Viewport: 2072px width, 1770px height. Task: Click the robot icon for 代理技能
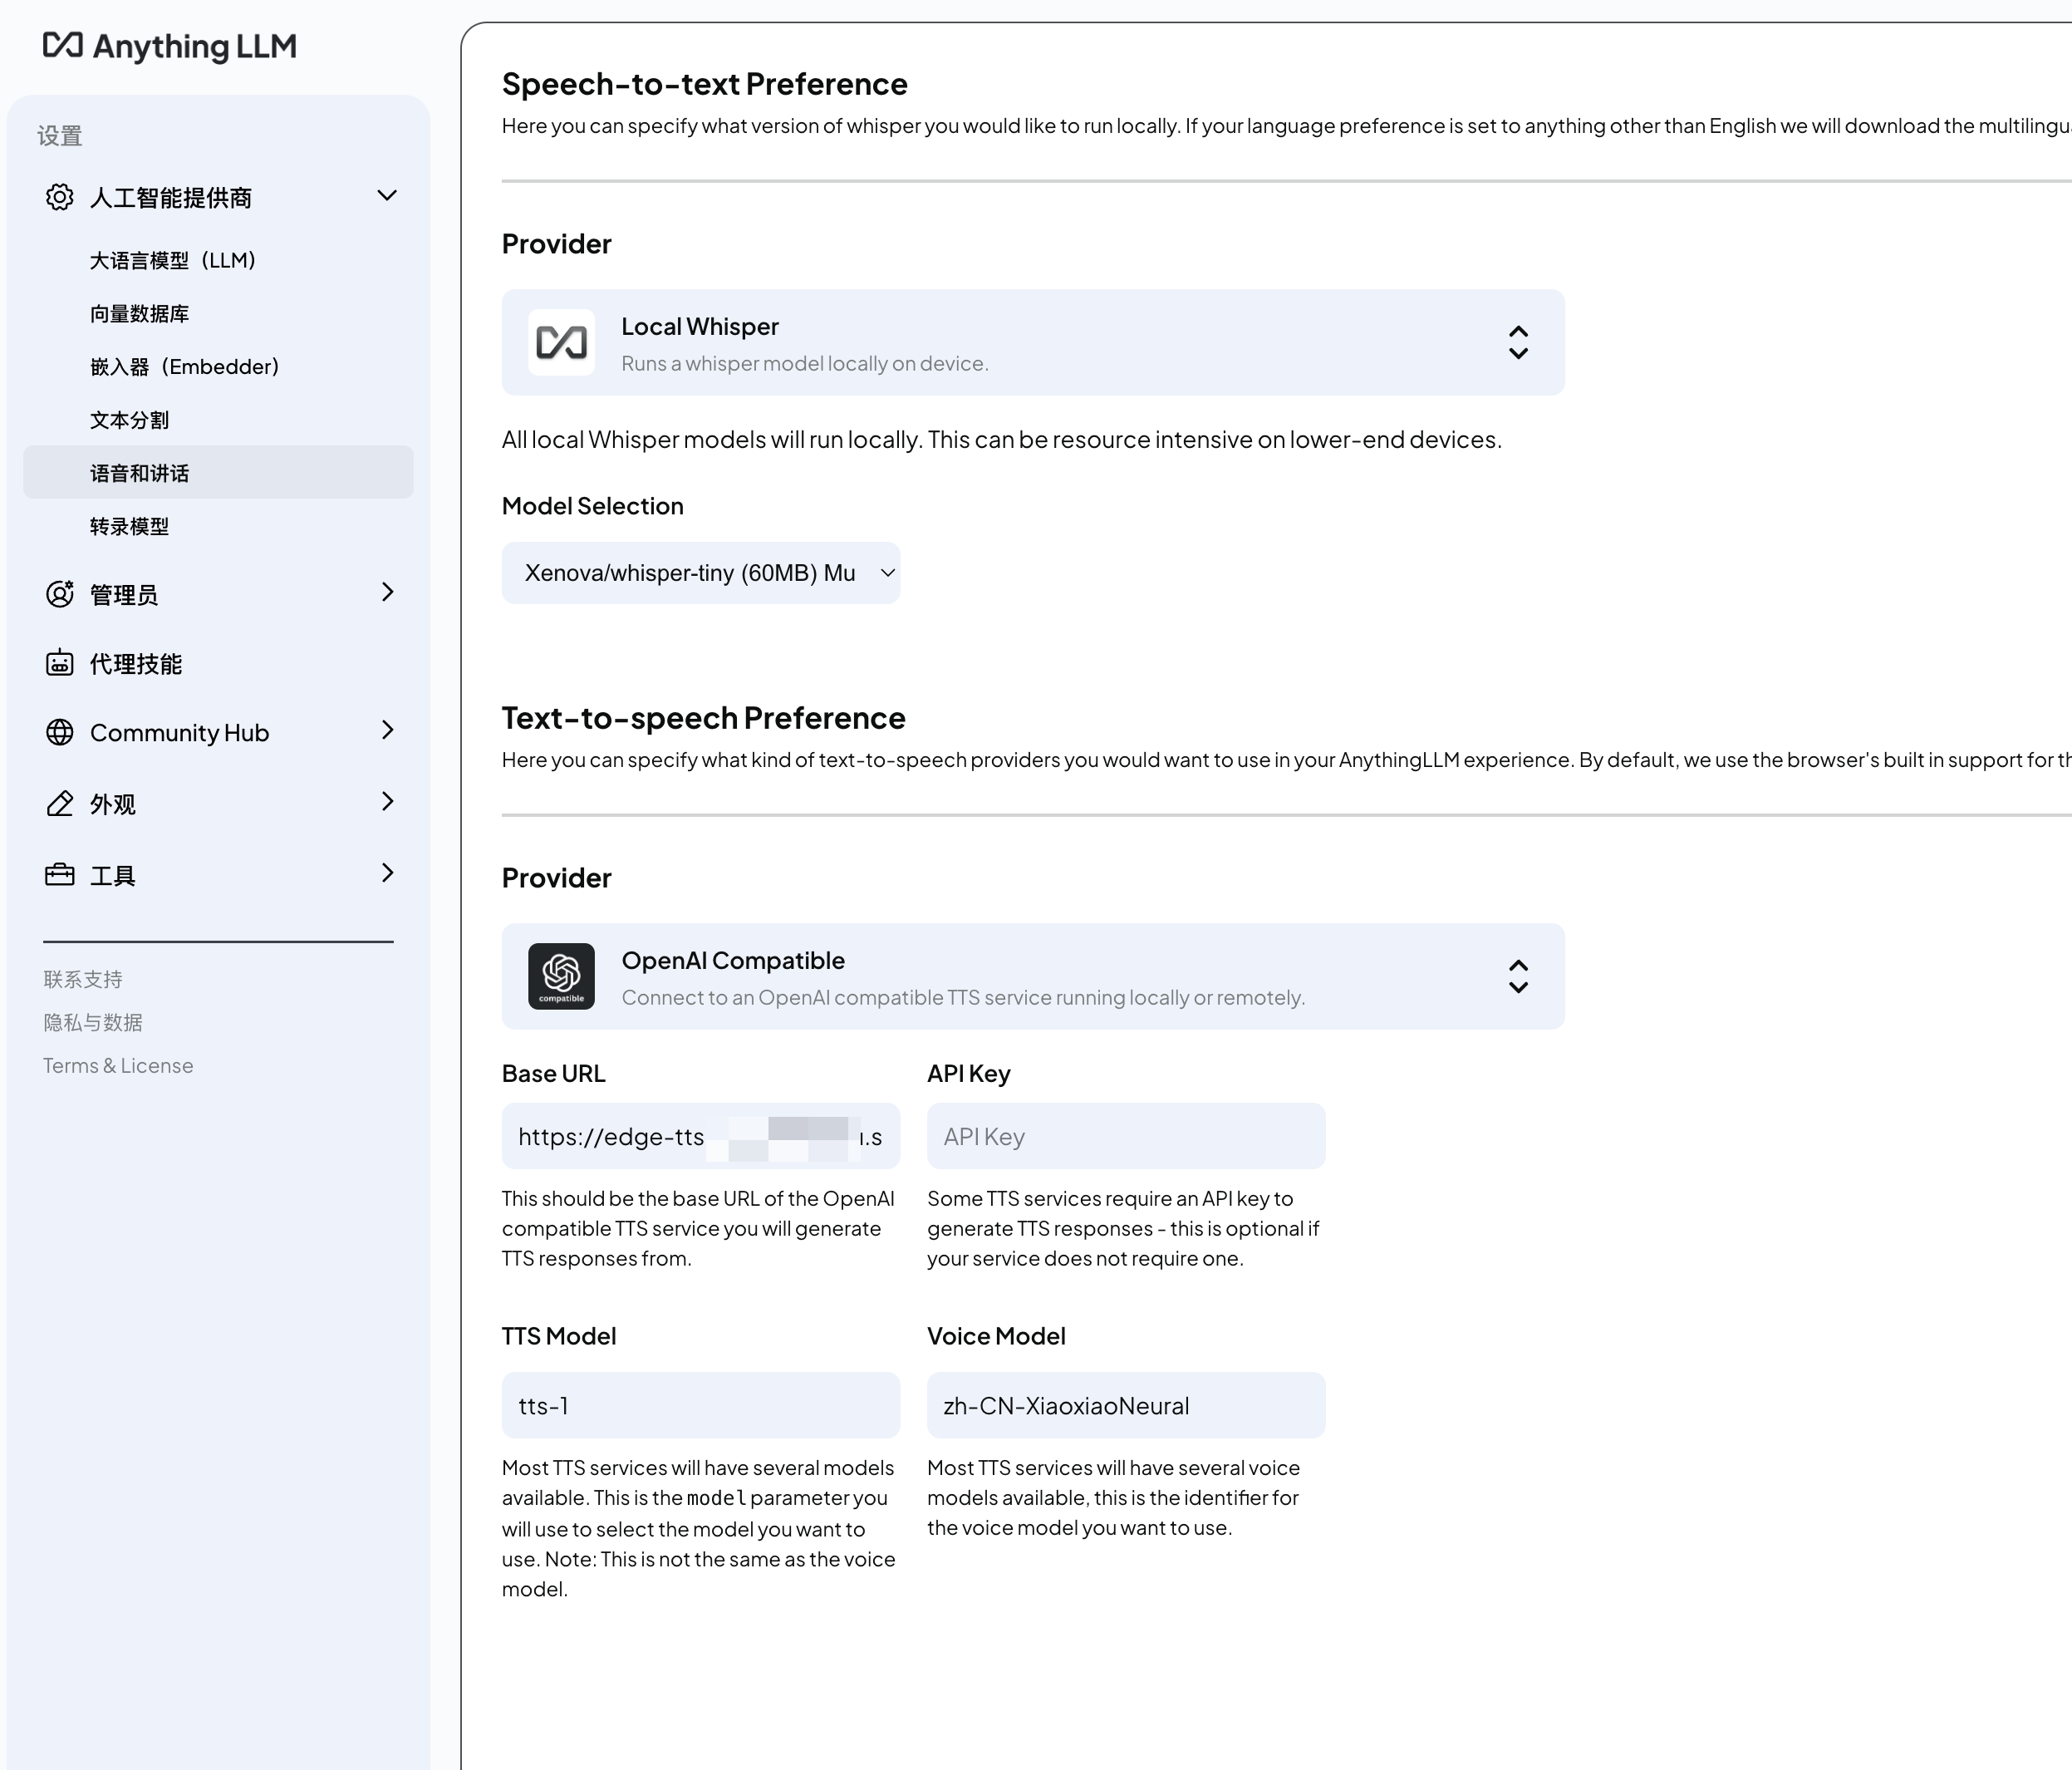[60, 663]
